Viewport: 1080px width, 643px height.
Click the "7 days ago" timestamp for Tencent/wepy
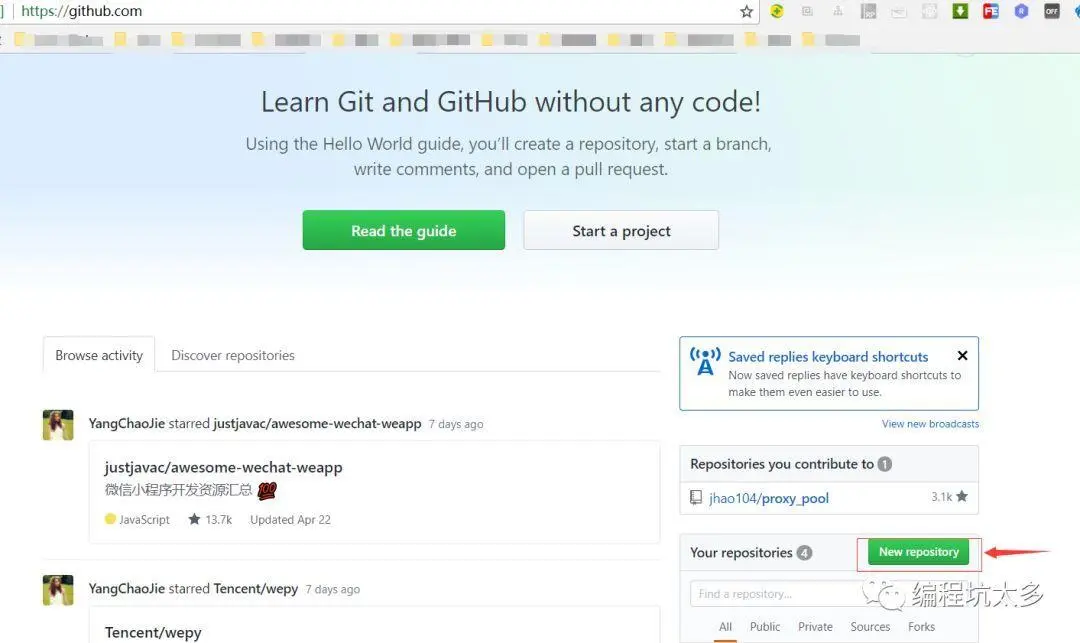(x=333, y=589)
